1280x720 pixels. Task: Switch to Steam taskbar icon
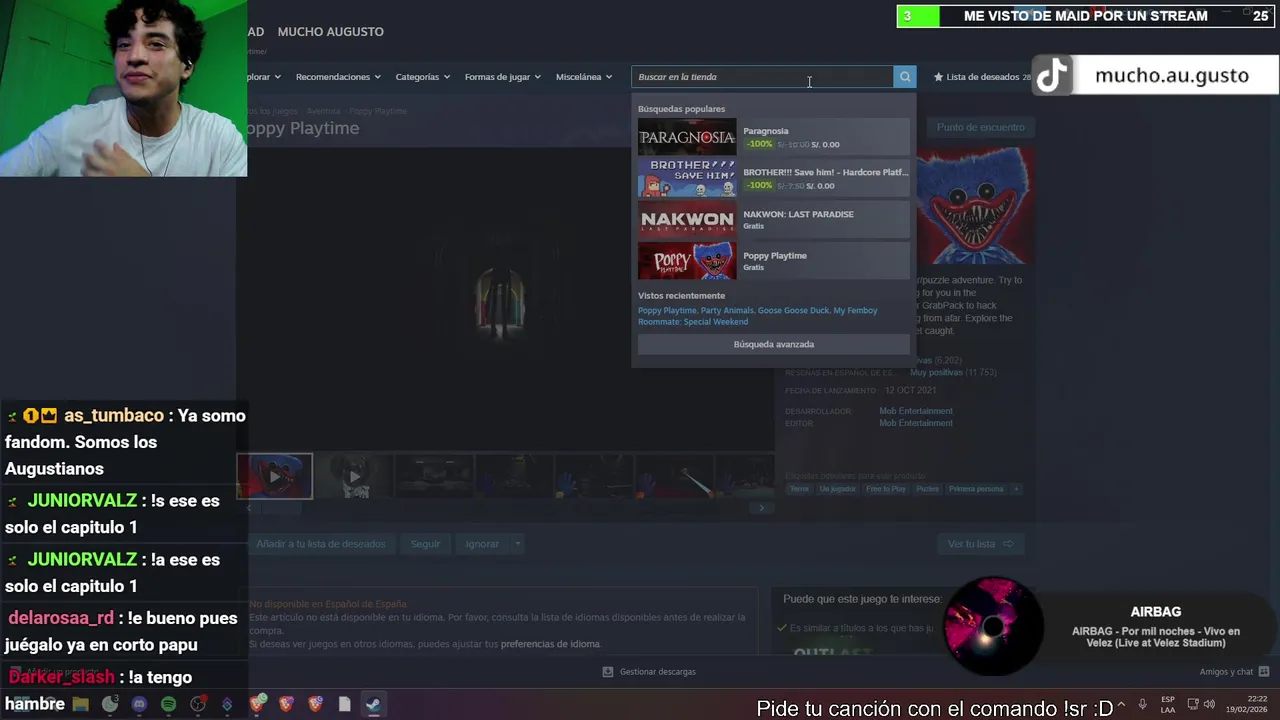(373, 704)
